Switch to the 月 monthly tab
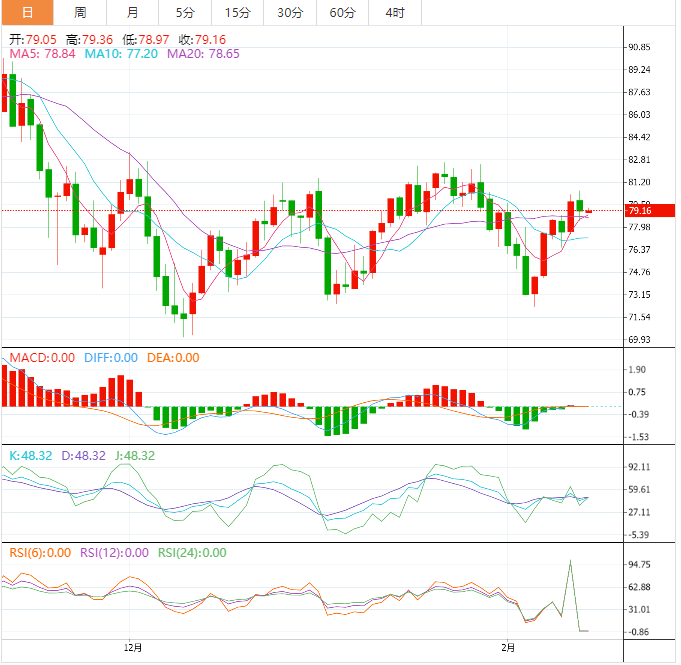 [x=133, y=13]
